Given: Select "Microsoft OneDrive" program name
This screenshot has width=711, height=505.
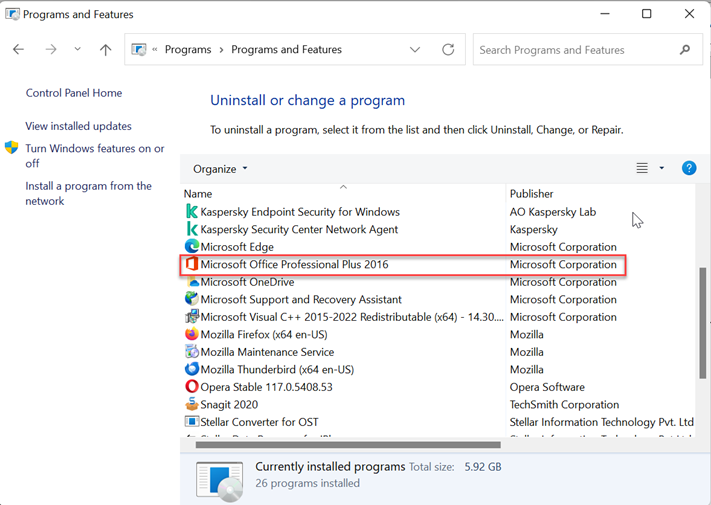Looking at the screenshot, I should point(247,282).
